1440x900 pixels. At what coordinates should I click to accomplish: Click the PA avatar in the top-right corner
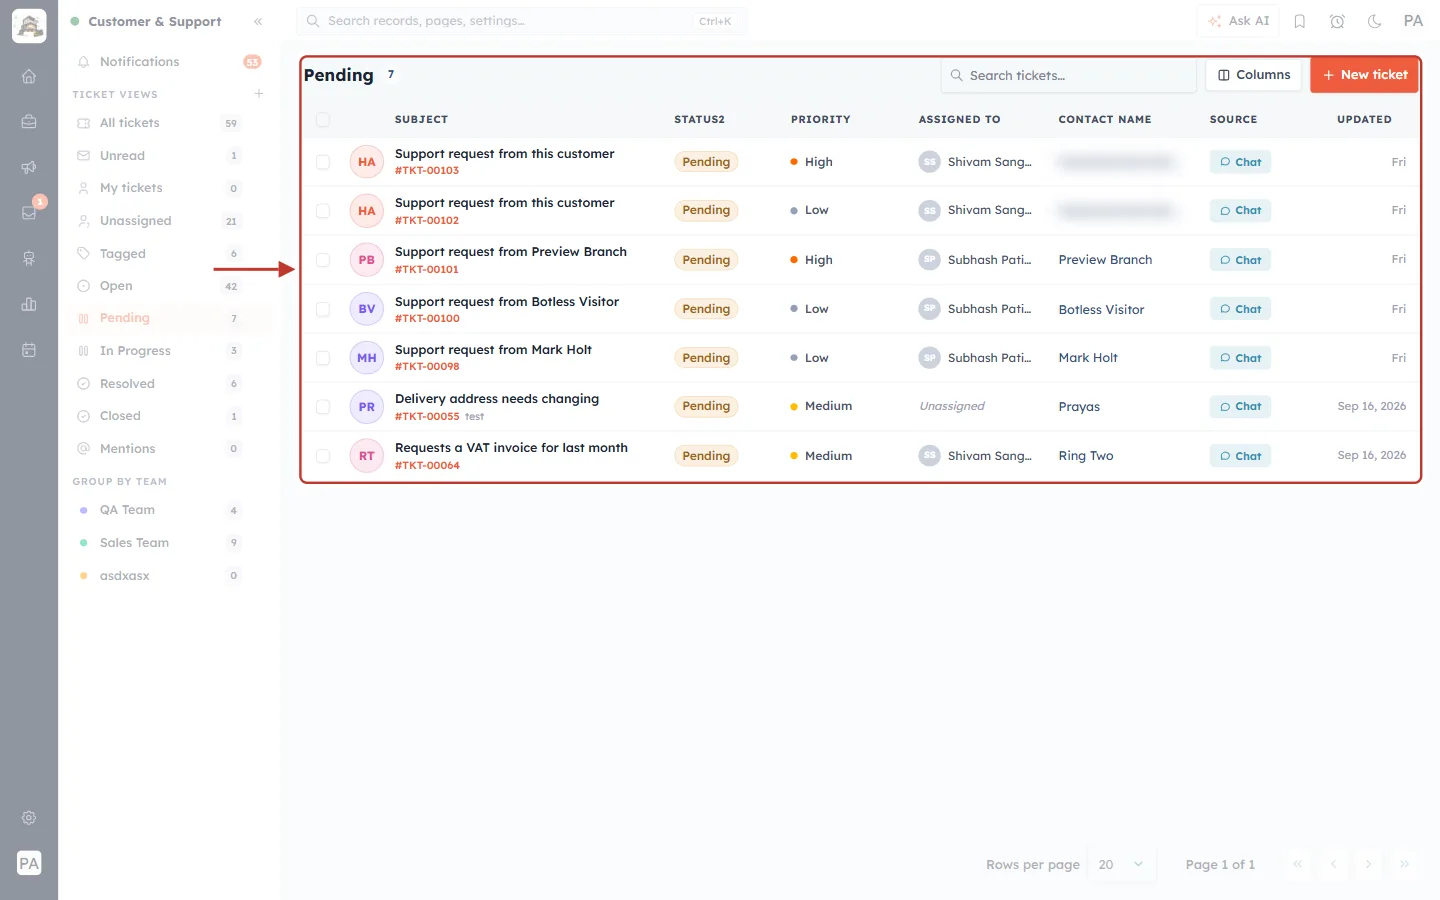1413,21
